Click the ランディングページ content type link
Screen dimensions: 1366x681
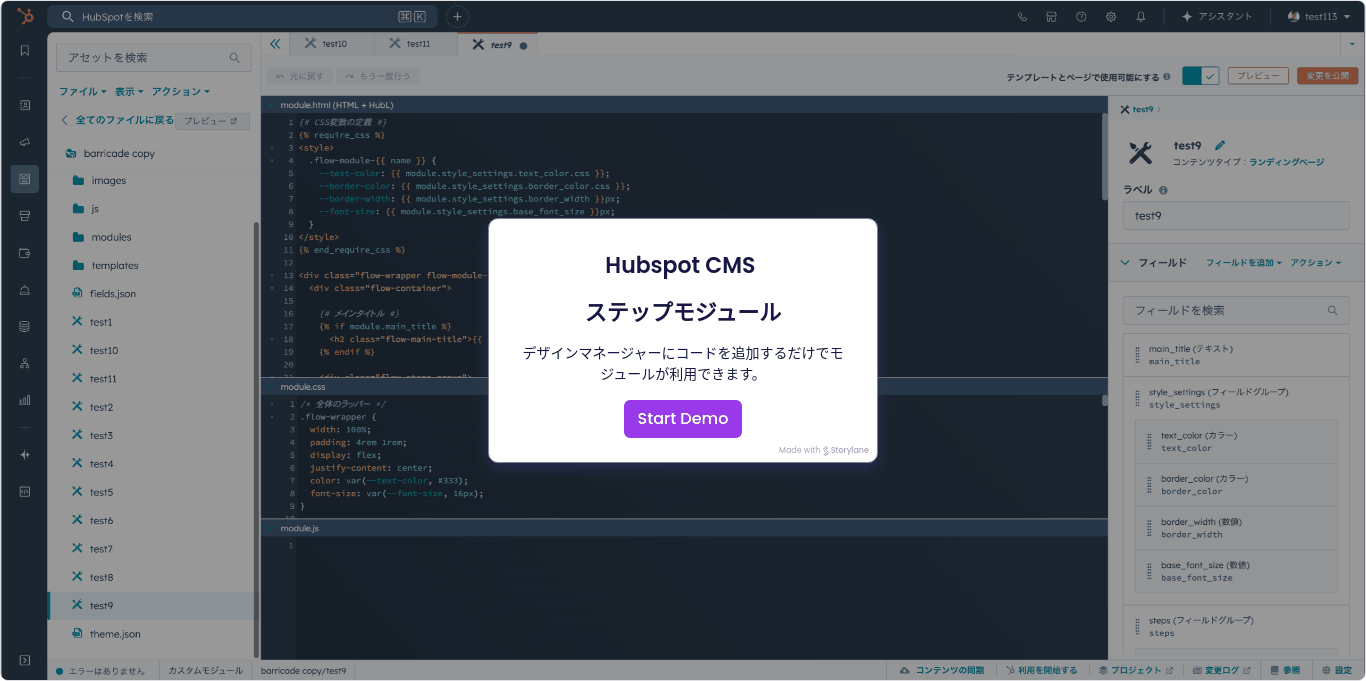click(1286, 162)
